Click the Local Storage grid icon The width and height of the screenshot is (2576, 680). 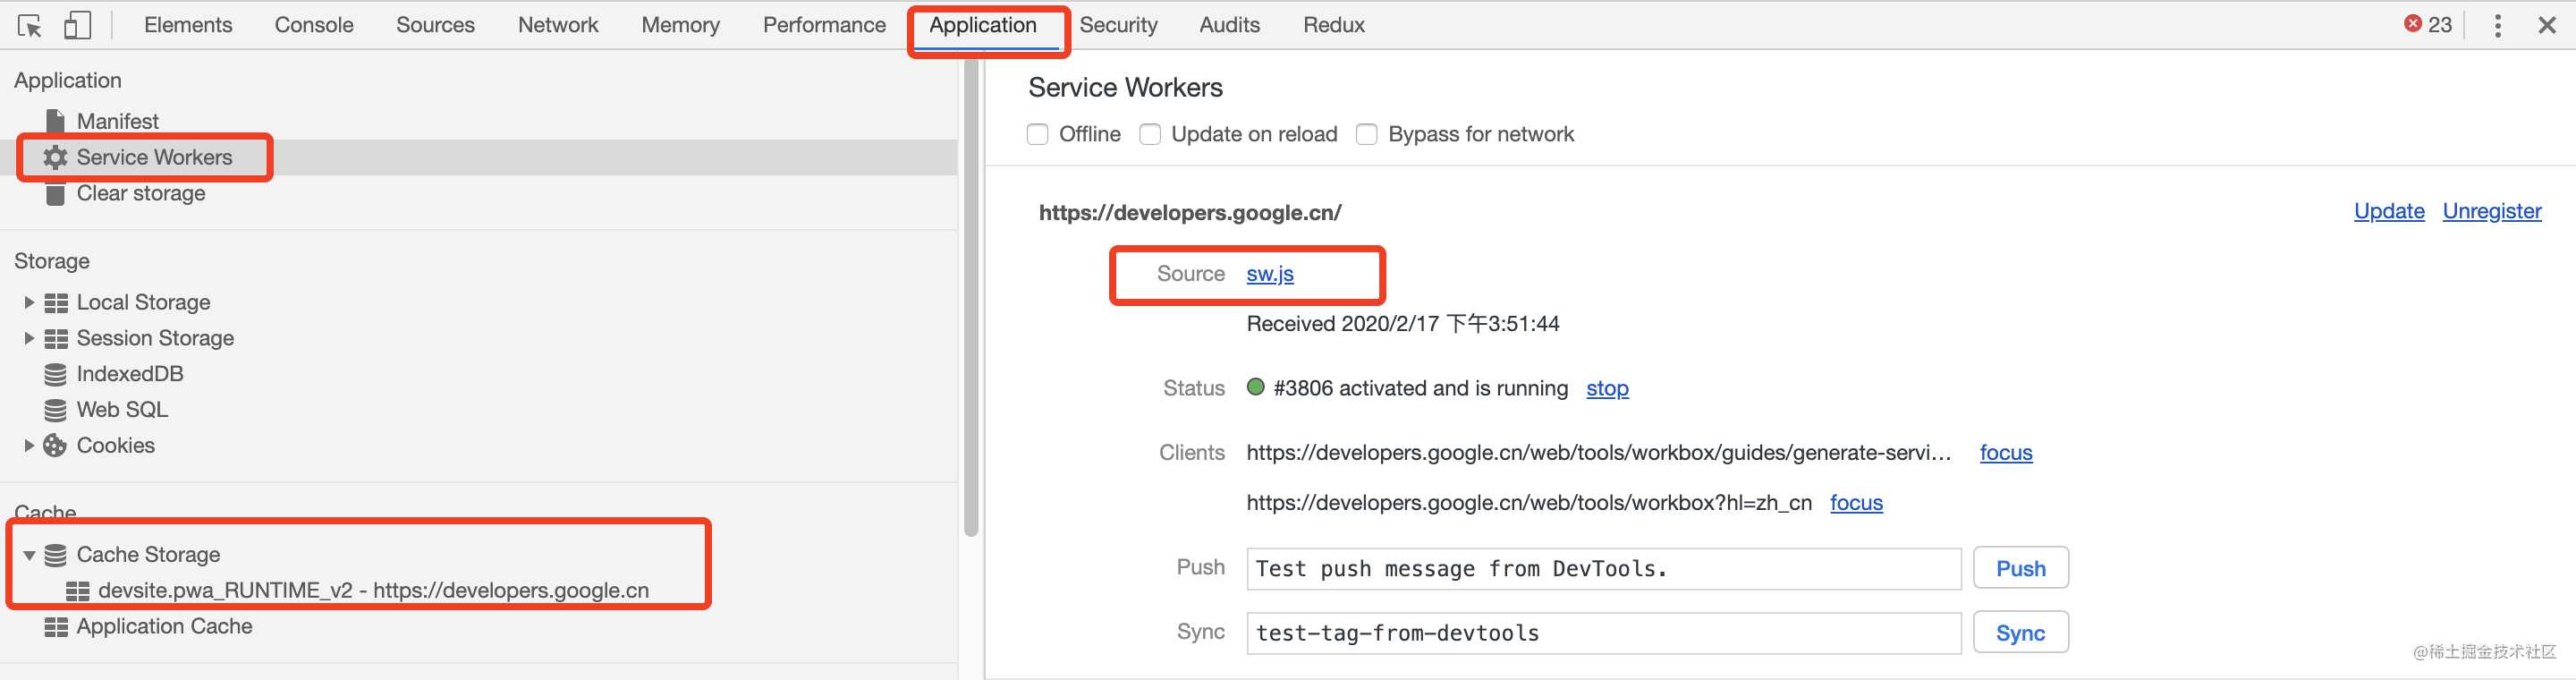(x=56, y=302)
